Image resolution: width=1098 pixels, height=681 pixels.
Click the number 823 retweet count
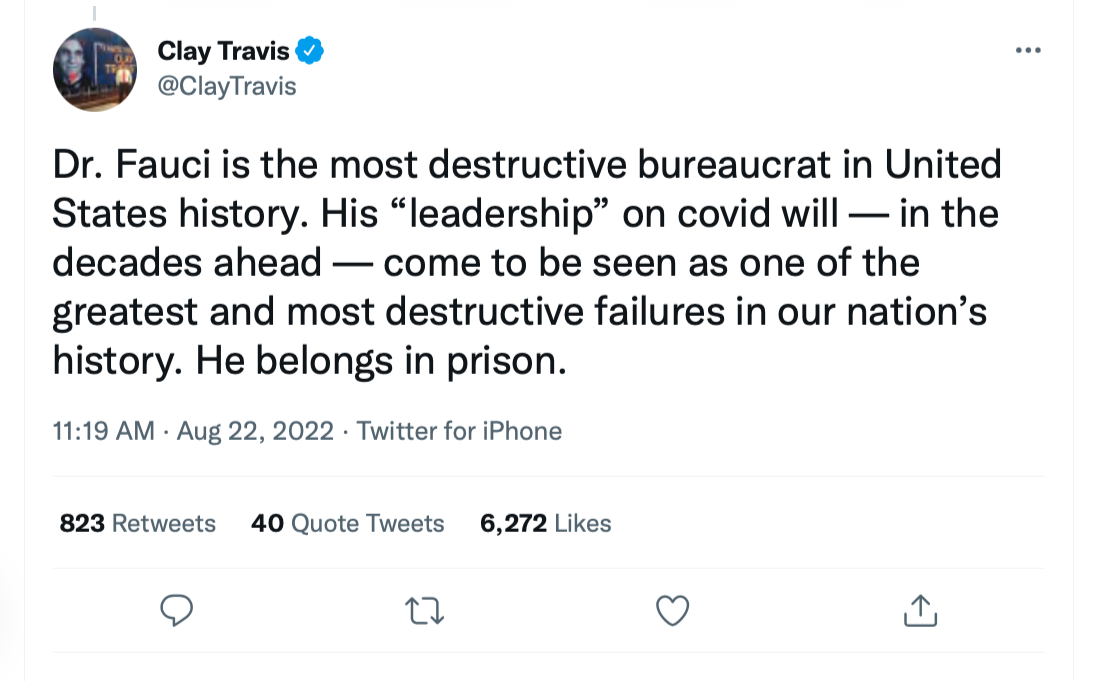tap(82, 523)
